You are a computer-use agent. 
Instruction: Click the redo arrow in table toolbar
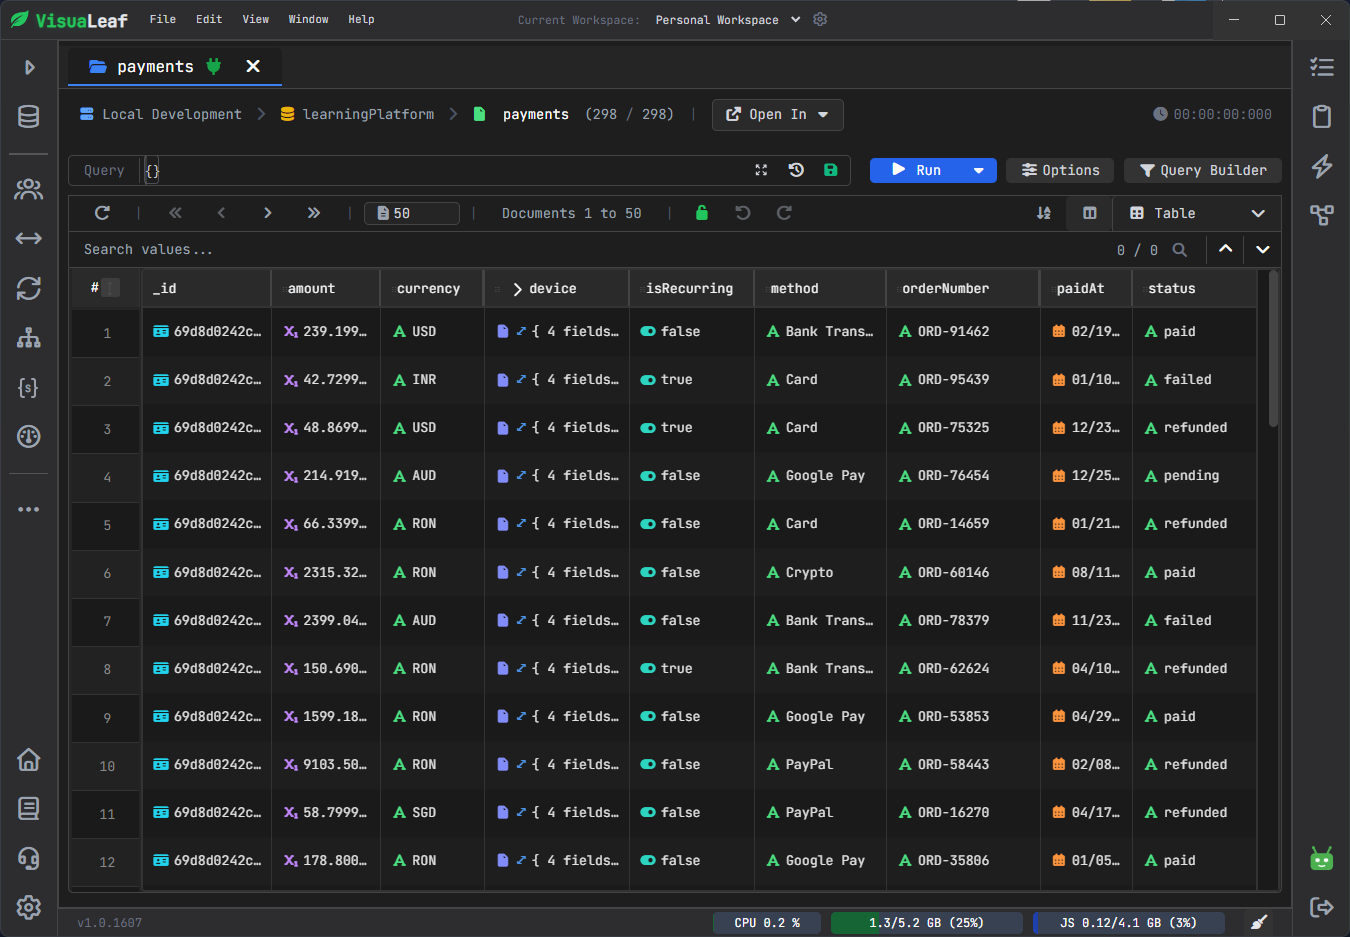point(784,213)
